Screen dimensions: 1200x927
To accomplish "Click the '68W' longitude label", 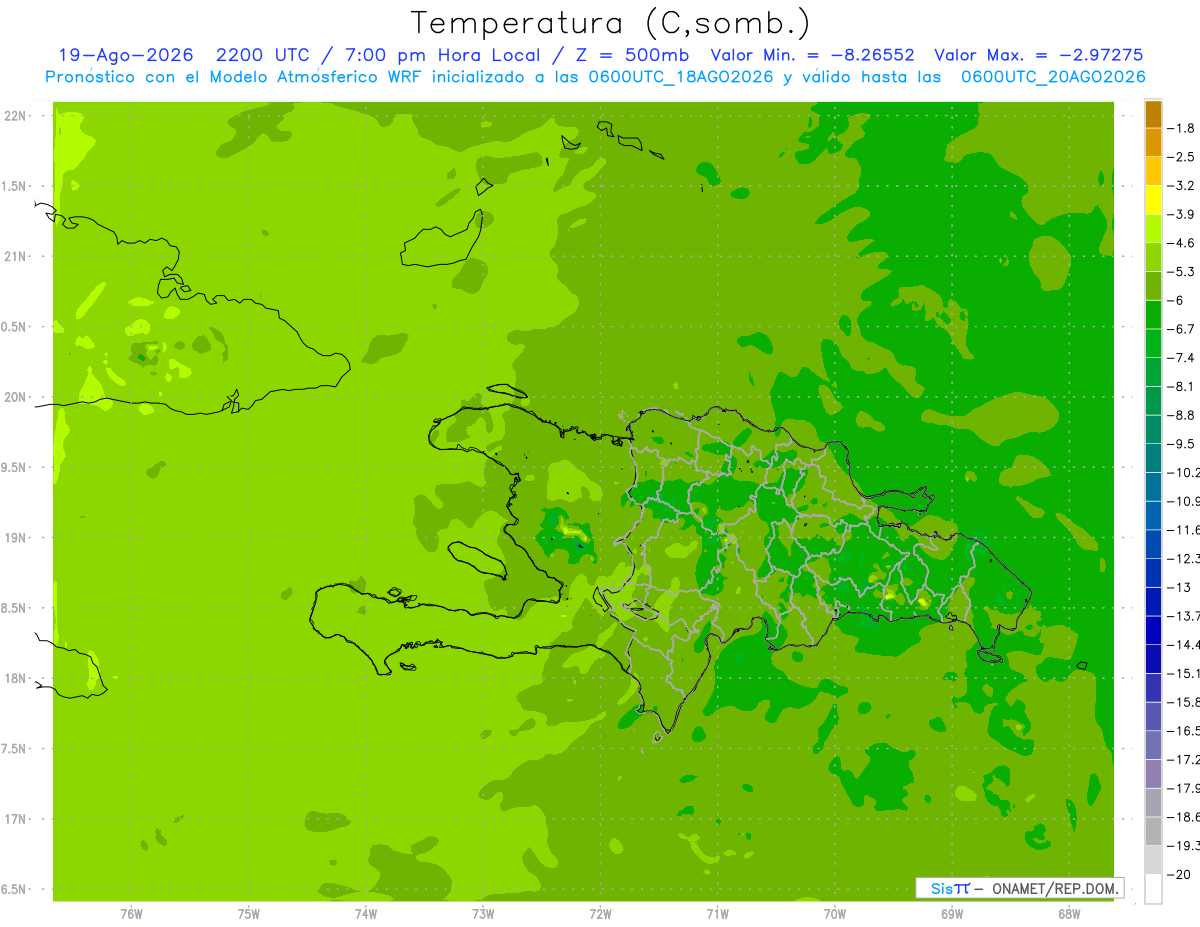I will (x=1069, y=913).
